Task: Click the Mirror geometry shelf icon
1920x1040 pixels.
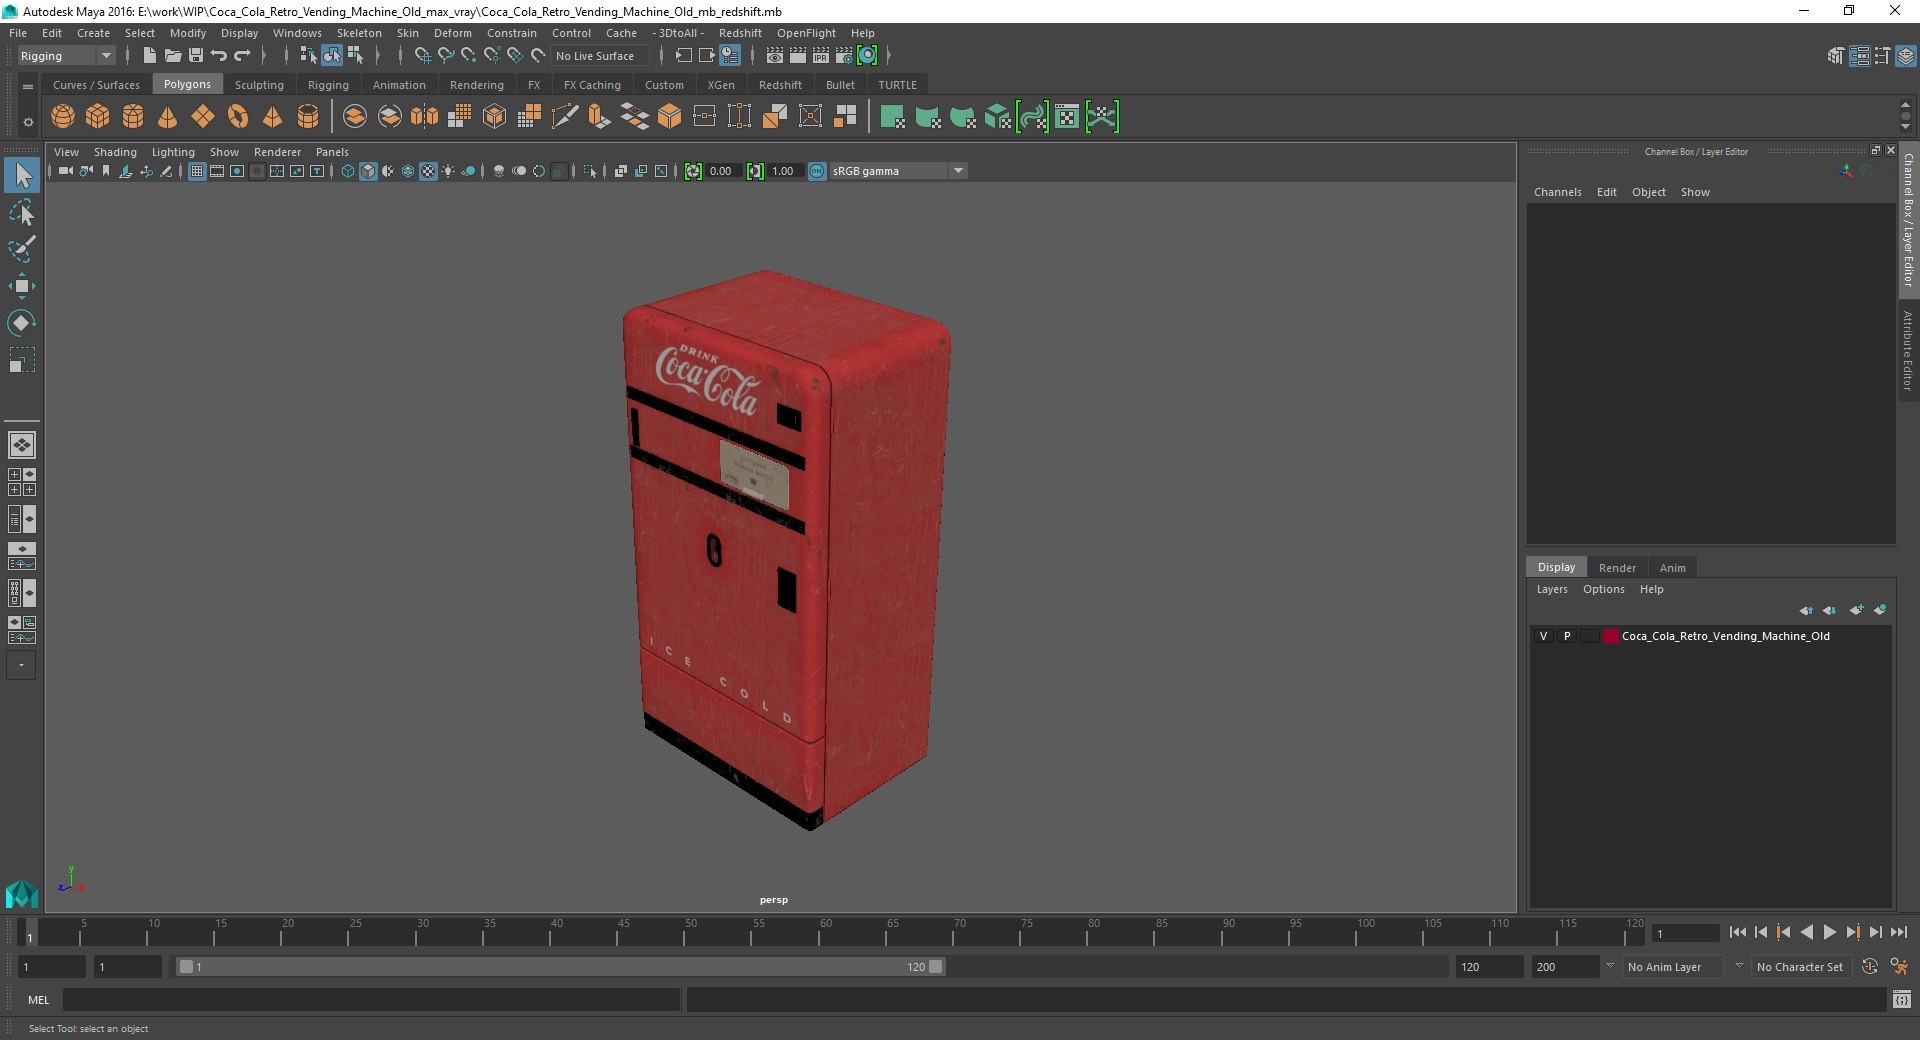Action: (x=425, y=117)
